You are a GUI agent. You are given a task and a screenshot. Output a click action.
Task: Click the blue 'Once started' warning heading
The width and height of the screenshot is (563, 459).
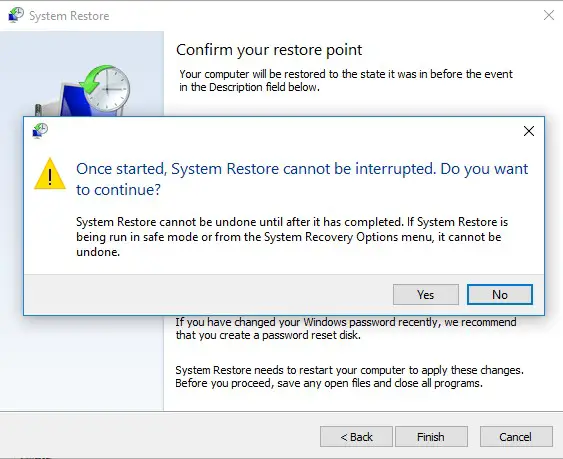[x=302, y=179]
